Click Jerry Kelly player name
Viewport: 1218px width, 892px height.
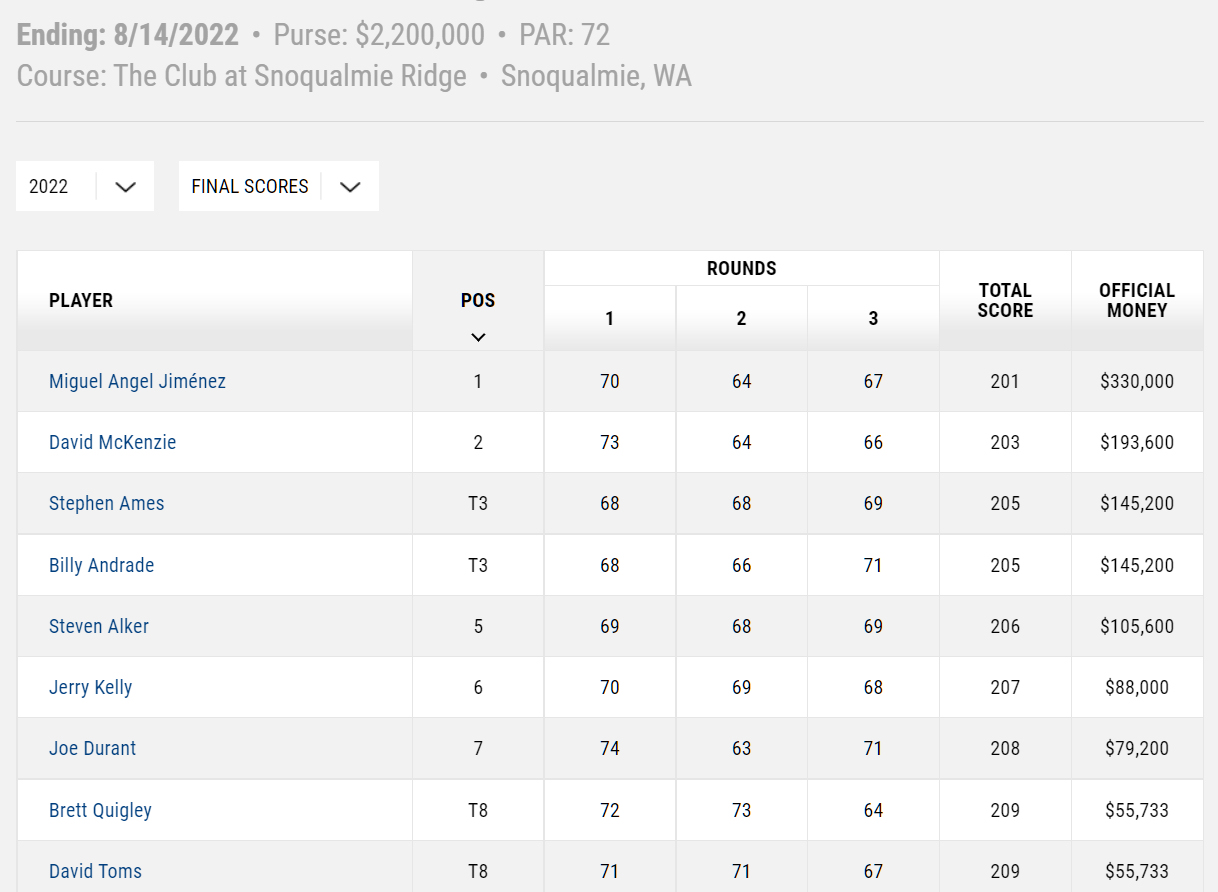90,687
